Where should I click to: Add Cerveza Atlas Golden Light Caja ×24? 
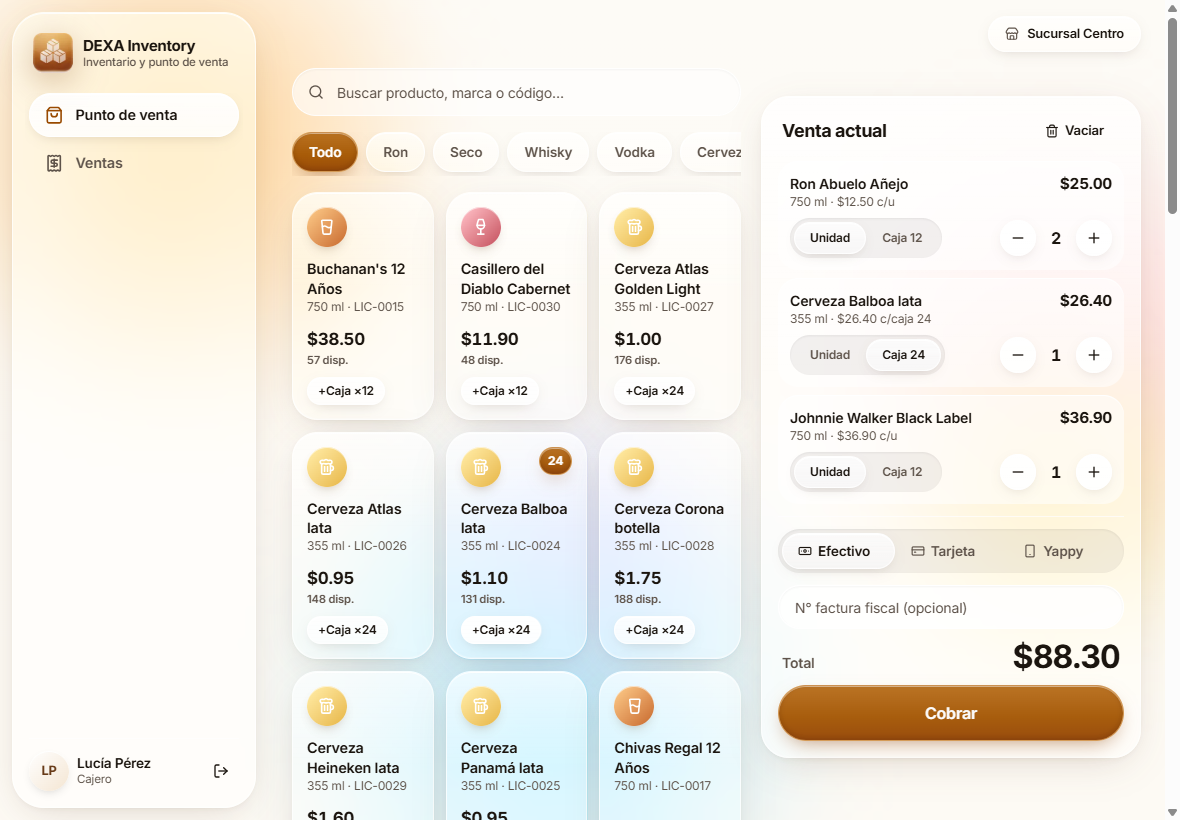point(655,391)
